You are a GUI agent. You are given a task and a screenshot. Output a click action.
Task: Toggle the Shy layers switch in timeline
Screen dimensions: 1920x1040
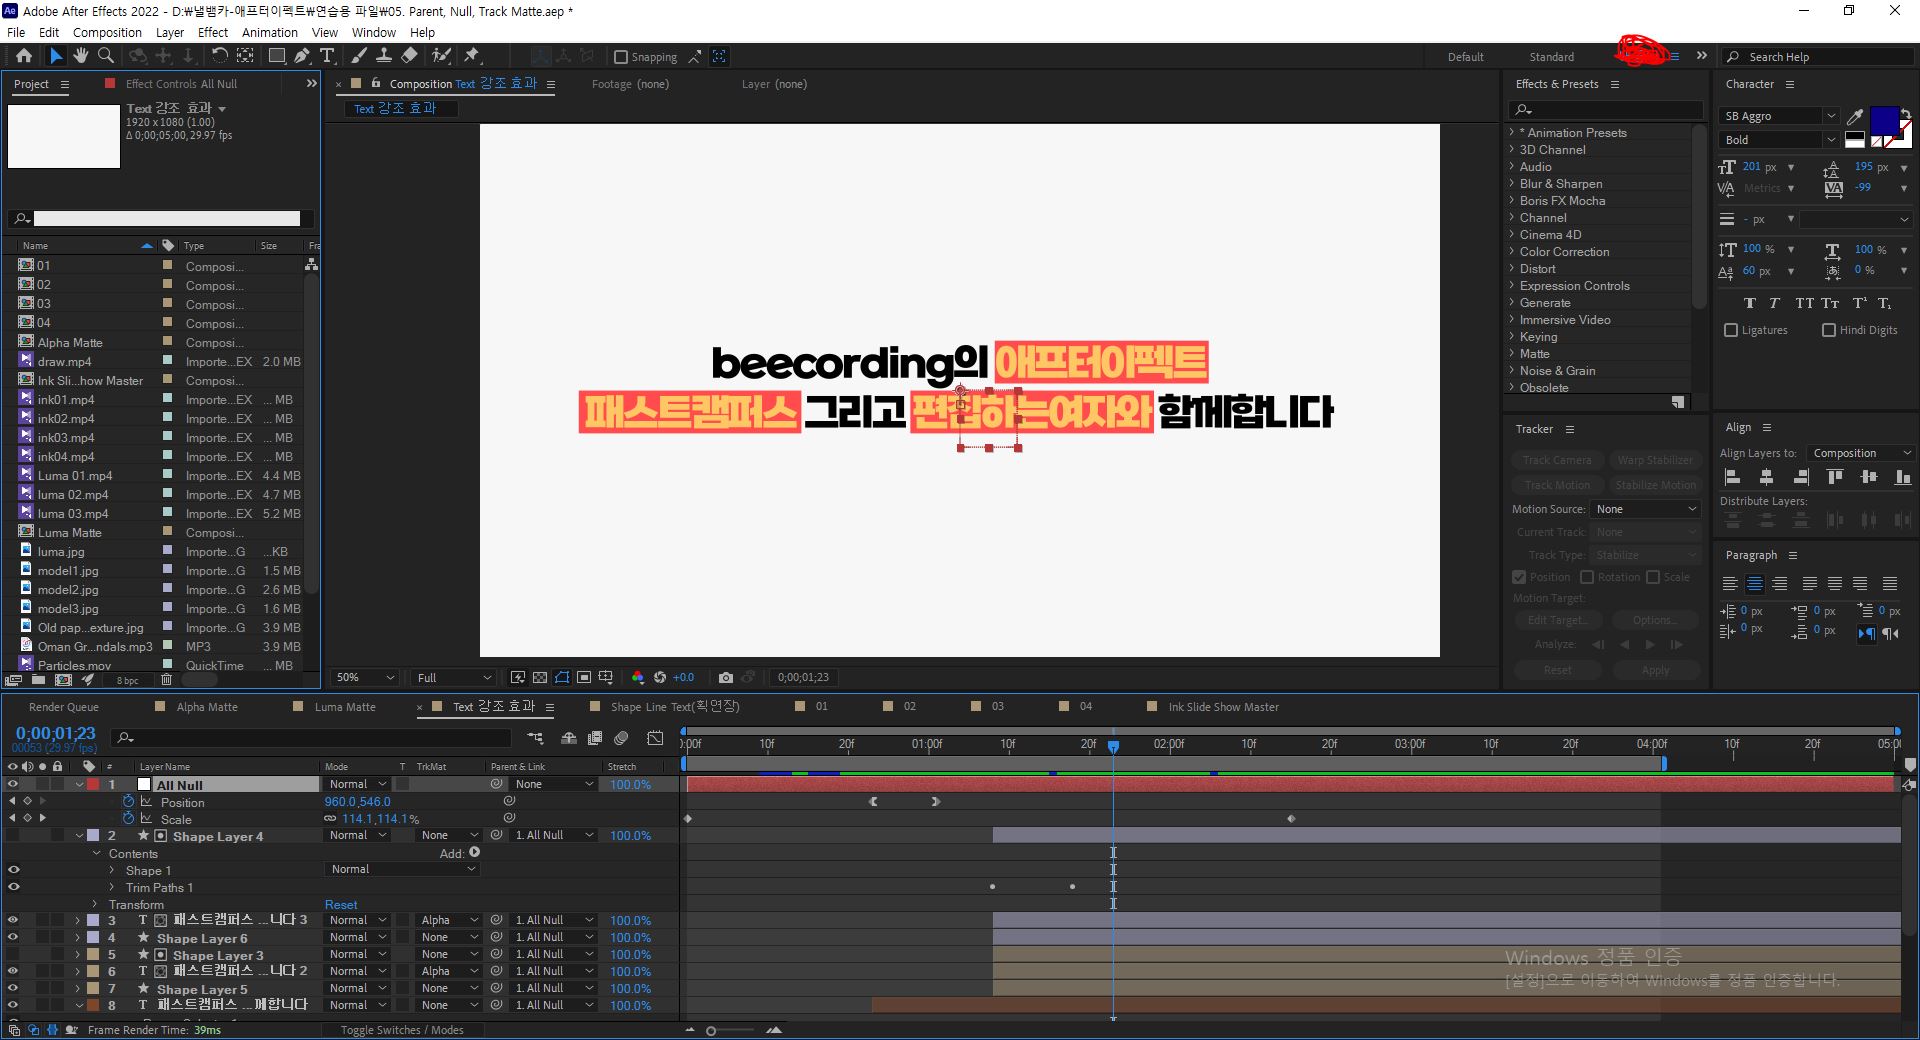click(569, 738)
